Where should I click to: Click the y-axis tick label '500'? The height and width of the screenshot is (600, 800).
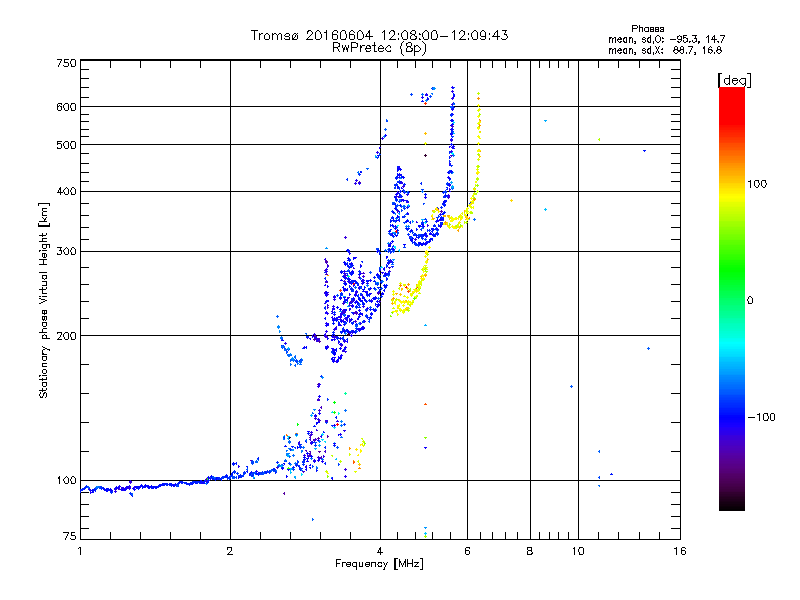(67, 145)
